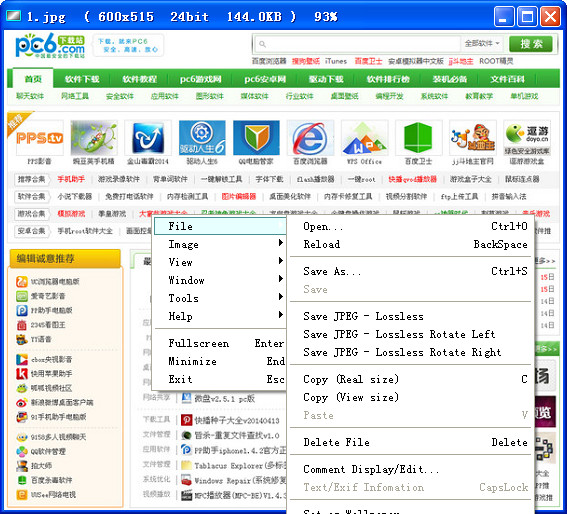Click the blue 2014 antivirus icon
Image resolution: width=567 pixels, height=514 pixels.
tap(148, 138)
